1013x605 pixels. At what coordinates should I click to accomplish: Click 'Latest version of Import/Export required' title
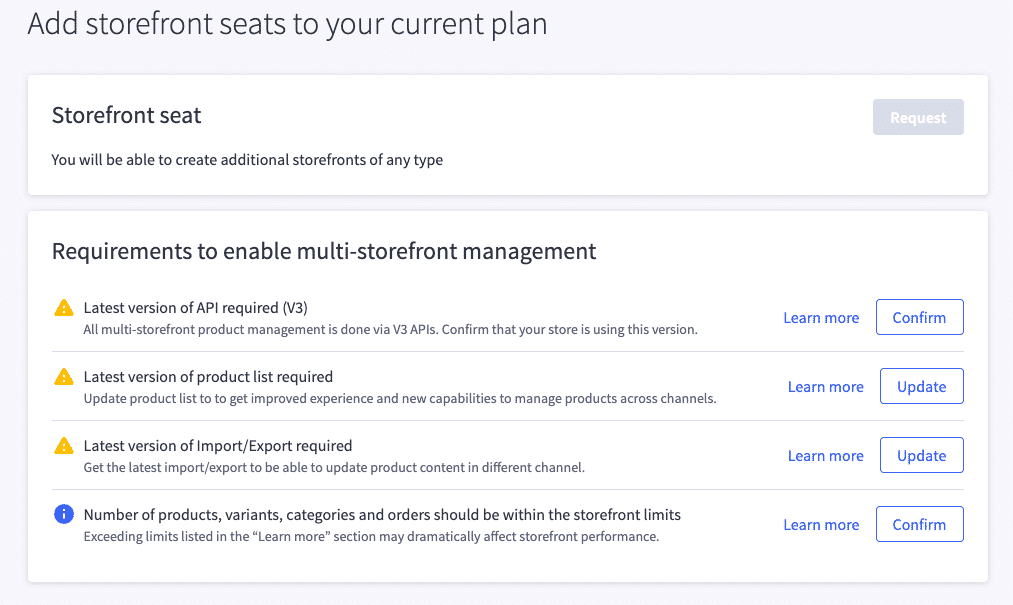click(x=218, y=446)
